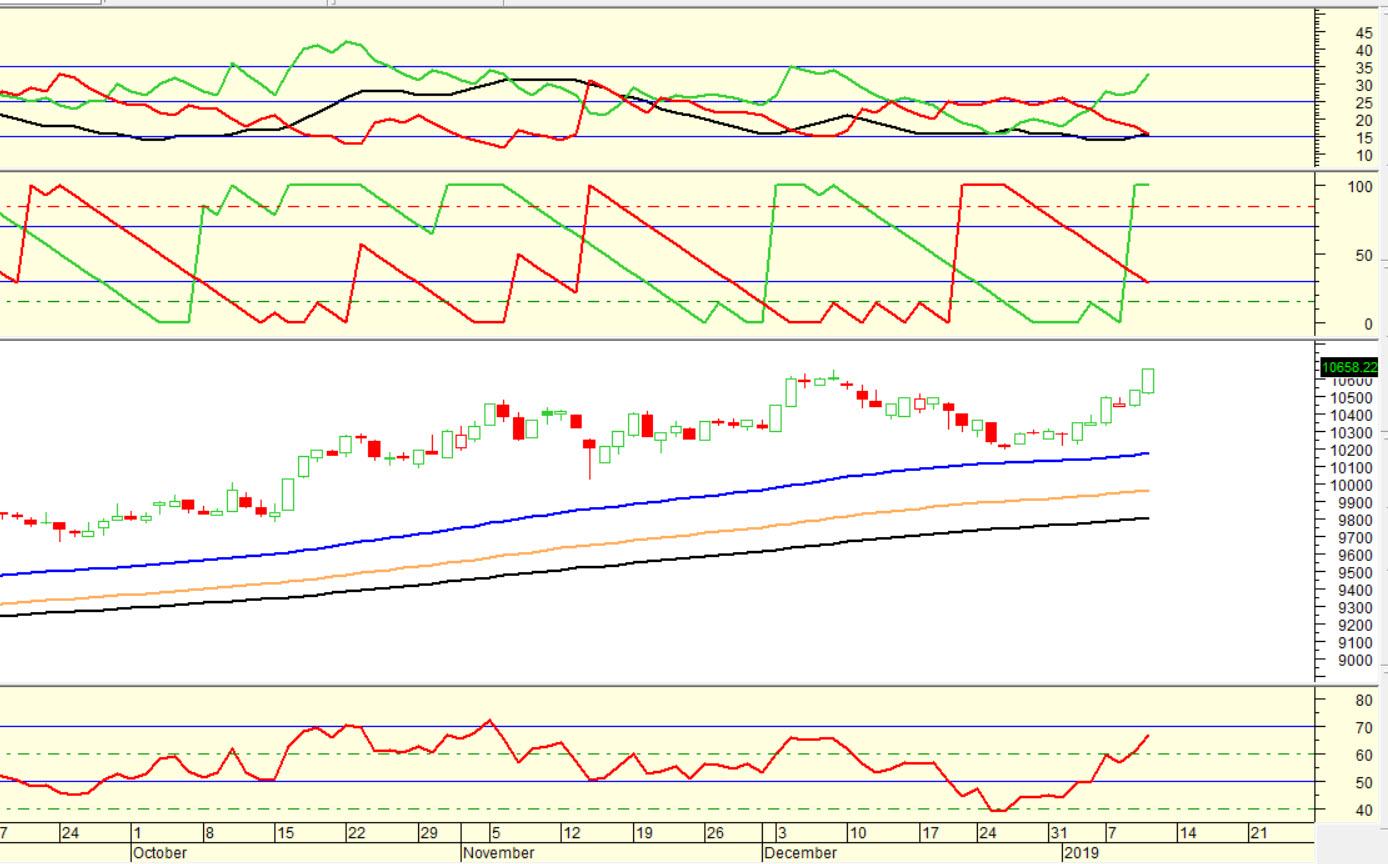Click value 70 on bottom oscillator scale

tap(1364, 728)
